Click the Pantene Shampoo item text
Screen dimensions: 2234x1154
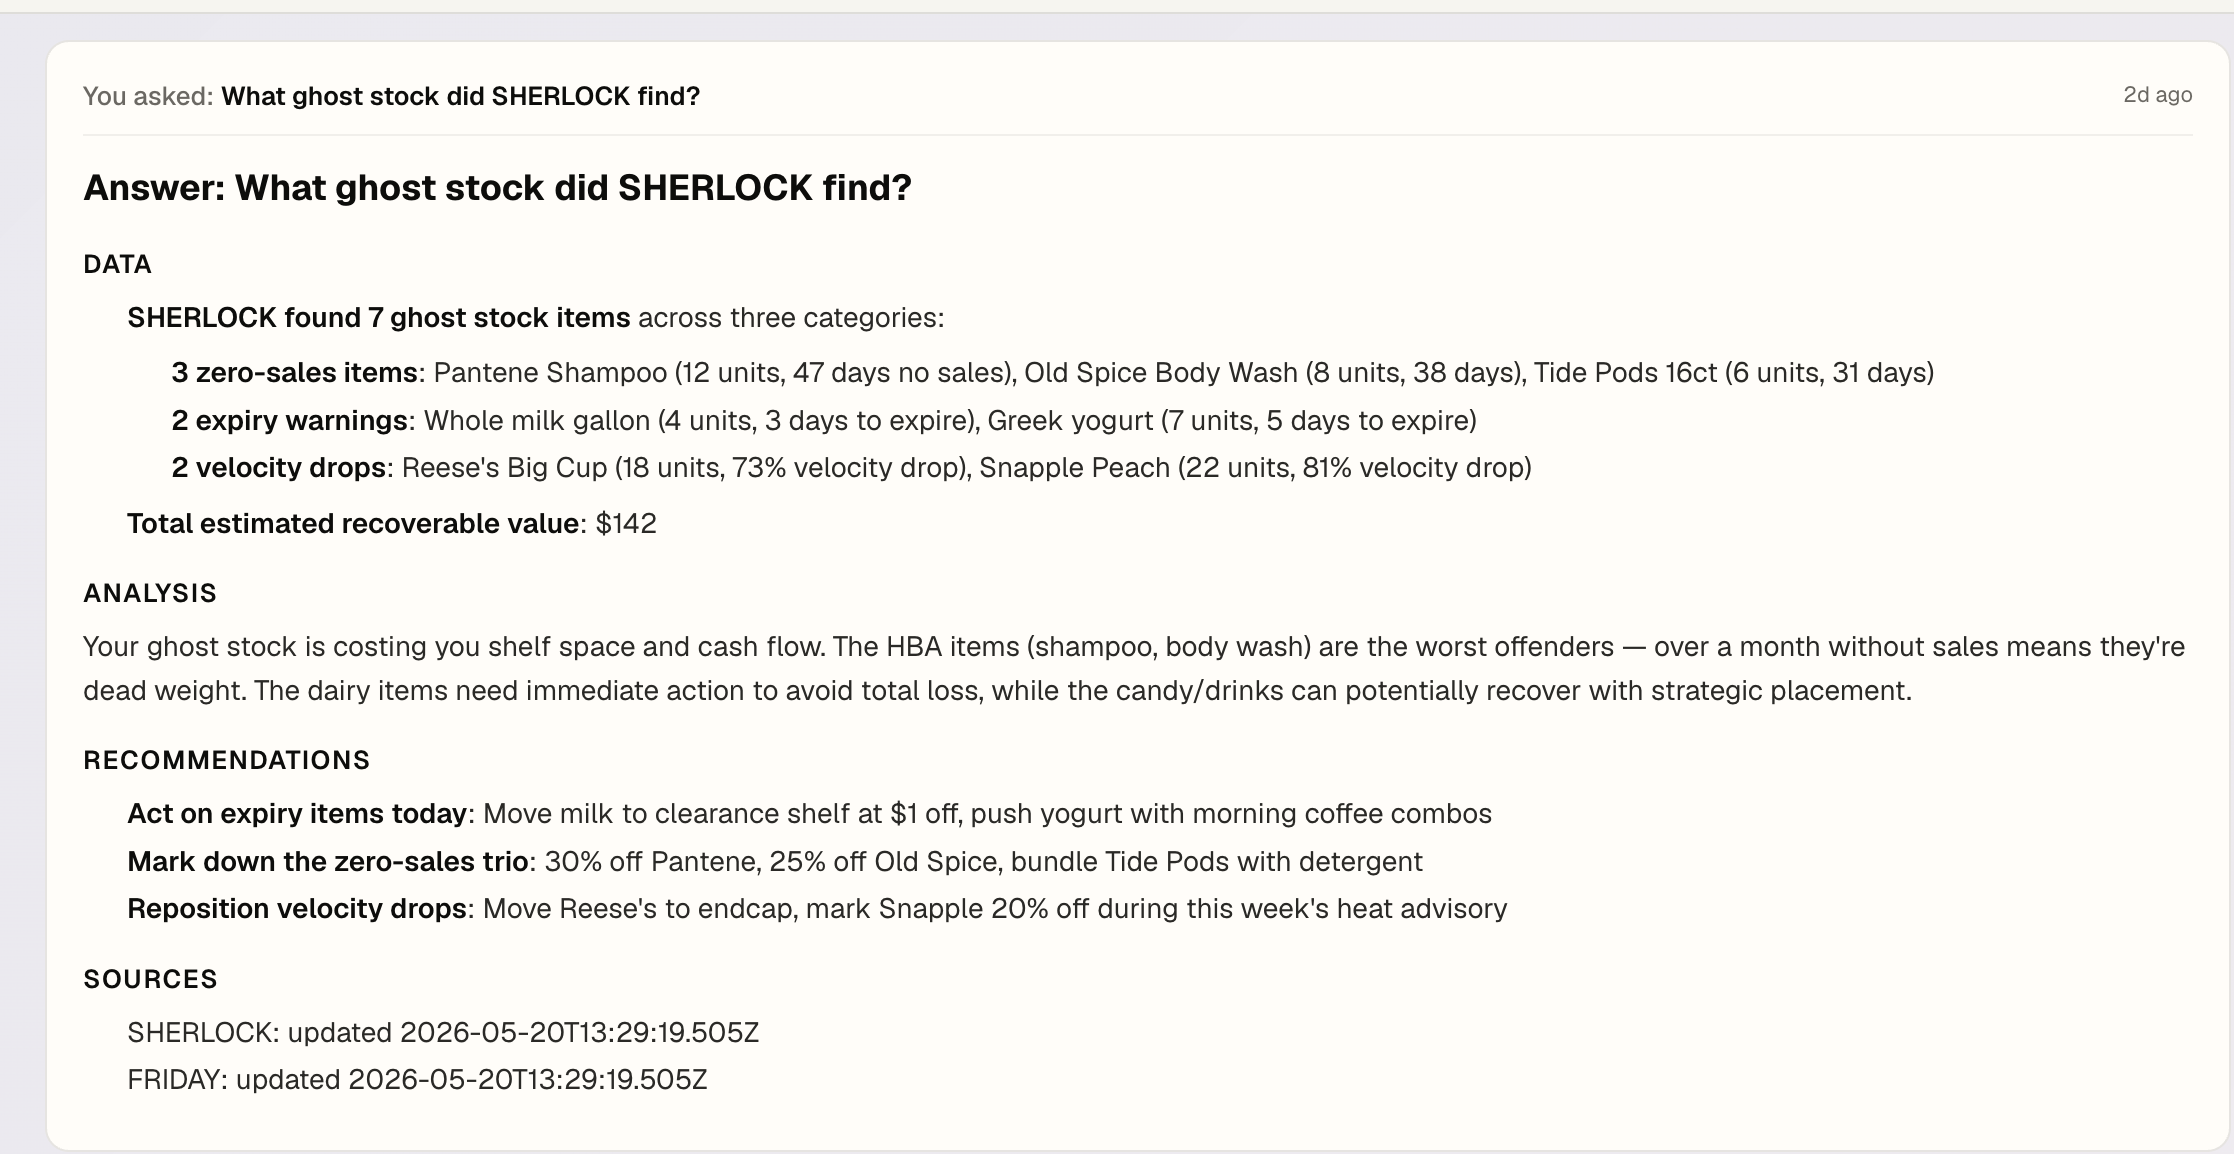click(550, 373)
